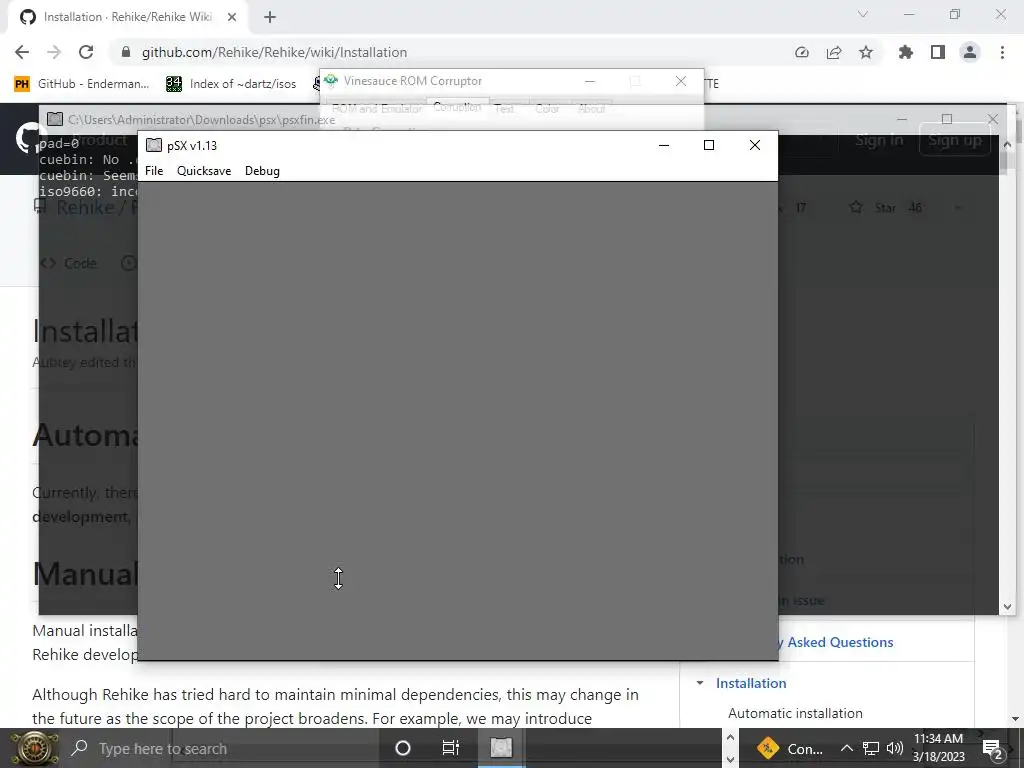Viewport: 1024px width, 768px height.
Task: Click browser page scrollbar down arrow
Action: click(x=1017, y=719)
